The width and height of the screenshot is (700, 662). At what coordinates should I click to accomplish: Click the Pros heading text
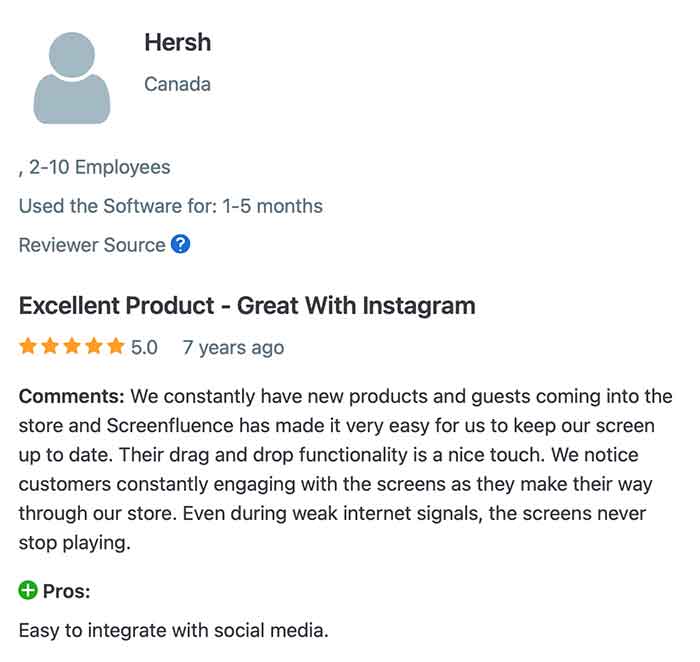point(66,592)
